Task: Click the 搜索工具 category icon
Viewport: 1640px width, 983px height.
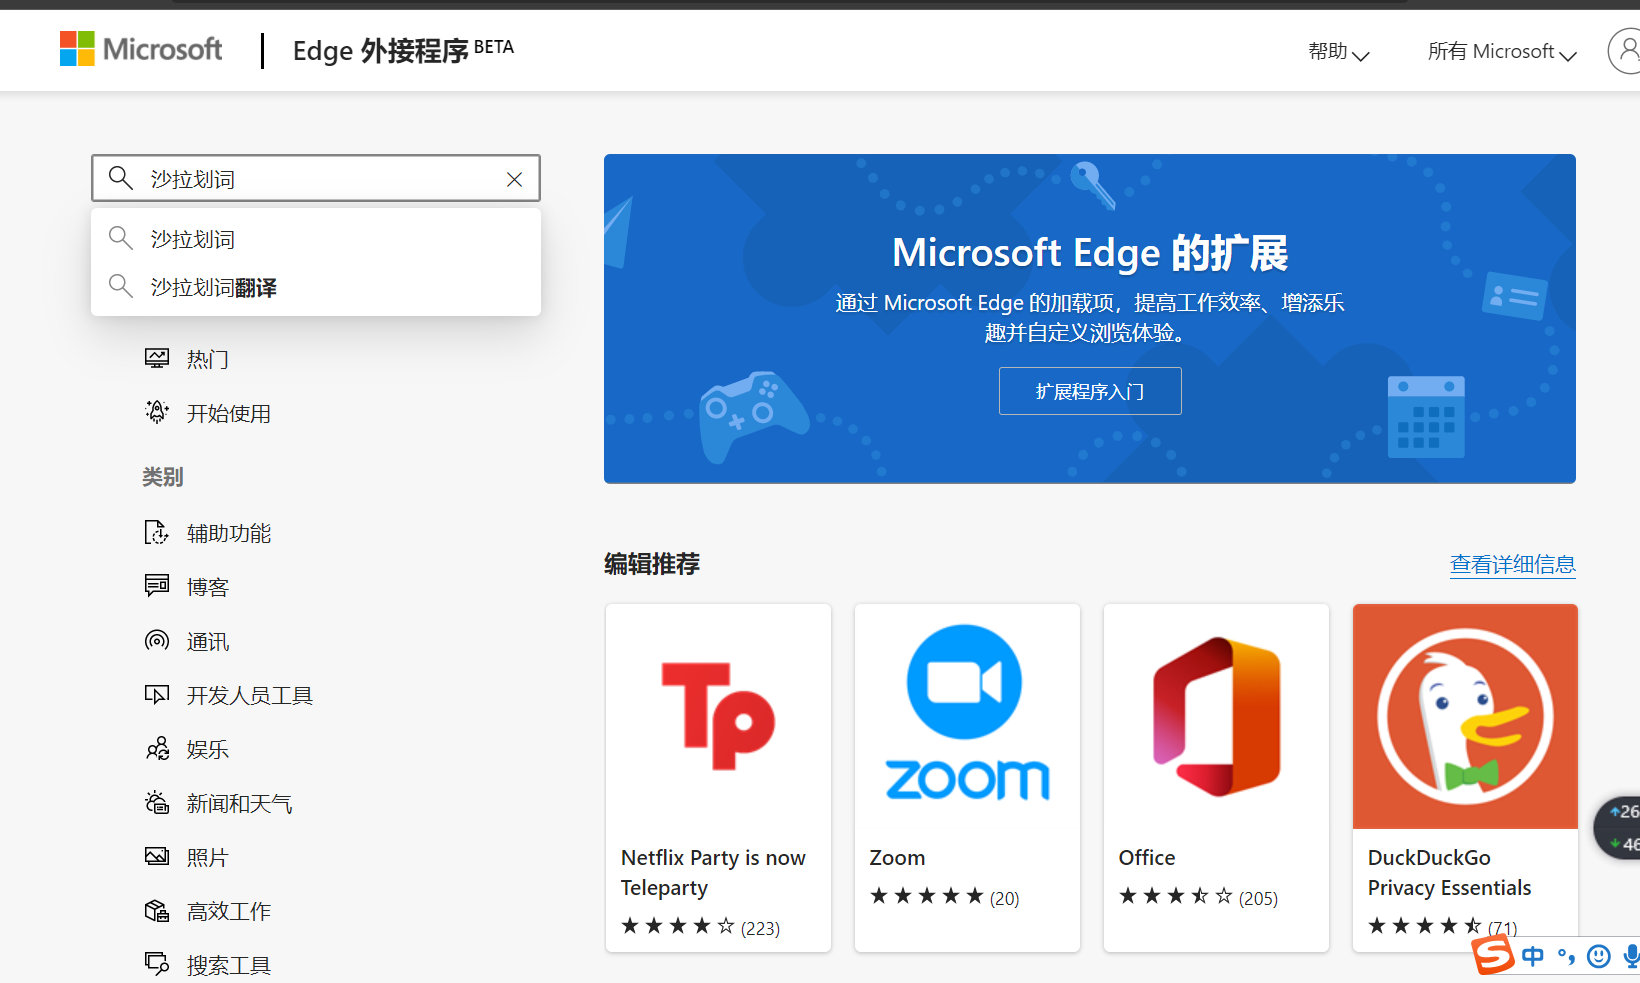Action: 157,964
